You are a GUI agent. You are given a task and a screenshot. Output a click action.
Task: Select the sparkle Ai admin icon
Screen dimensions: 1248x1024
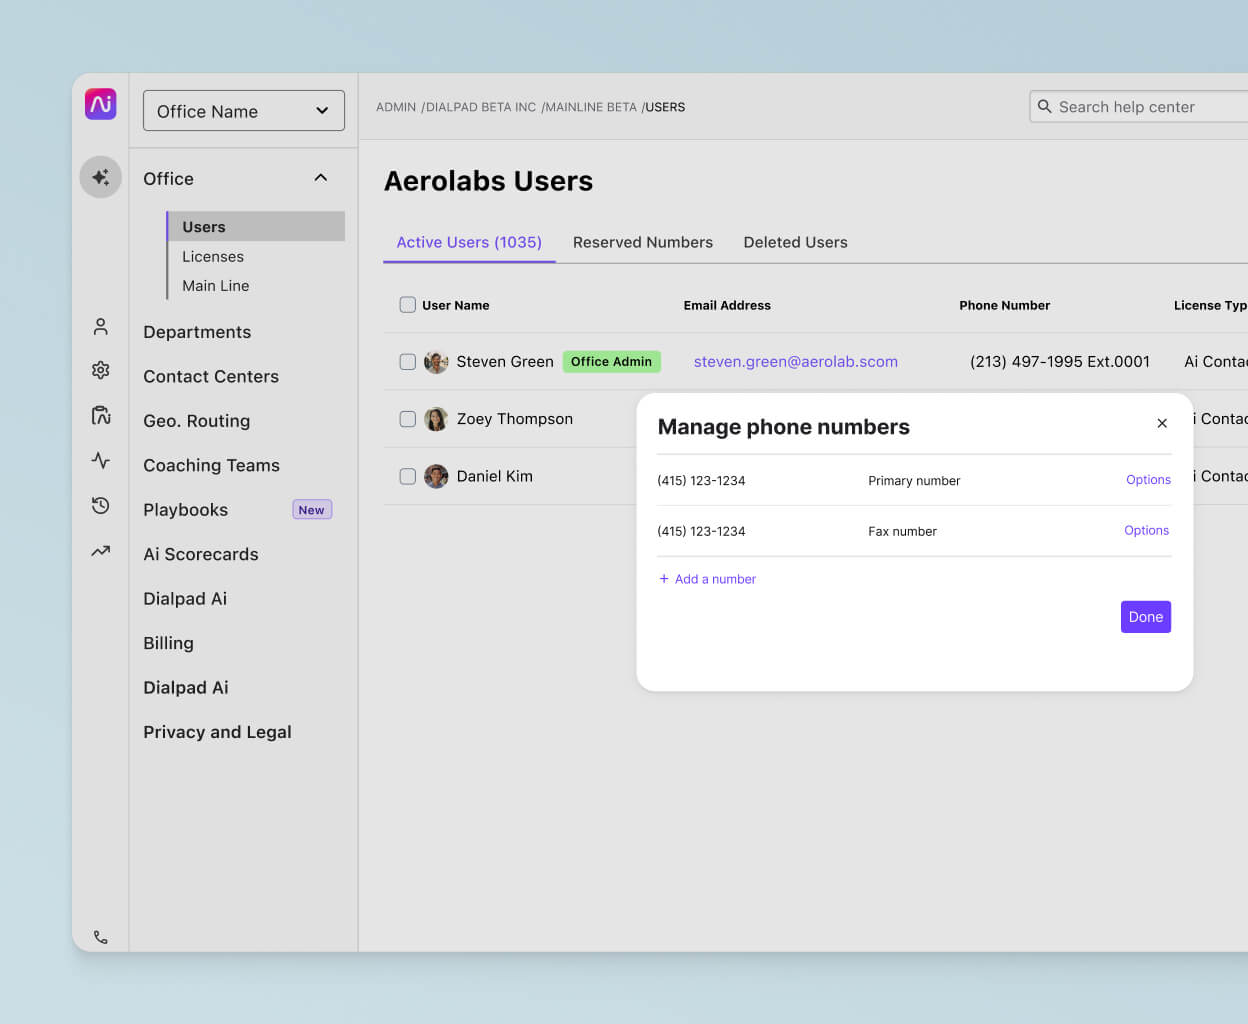coord(100,176)
